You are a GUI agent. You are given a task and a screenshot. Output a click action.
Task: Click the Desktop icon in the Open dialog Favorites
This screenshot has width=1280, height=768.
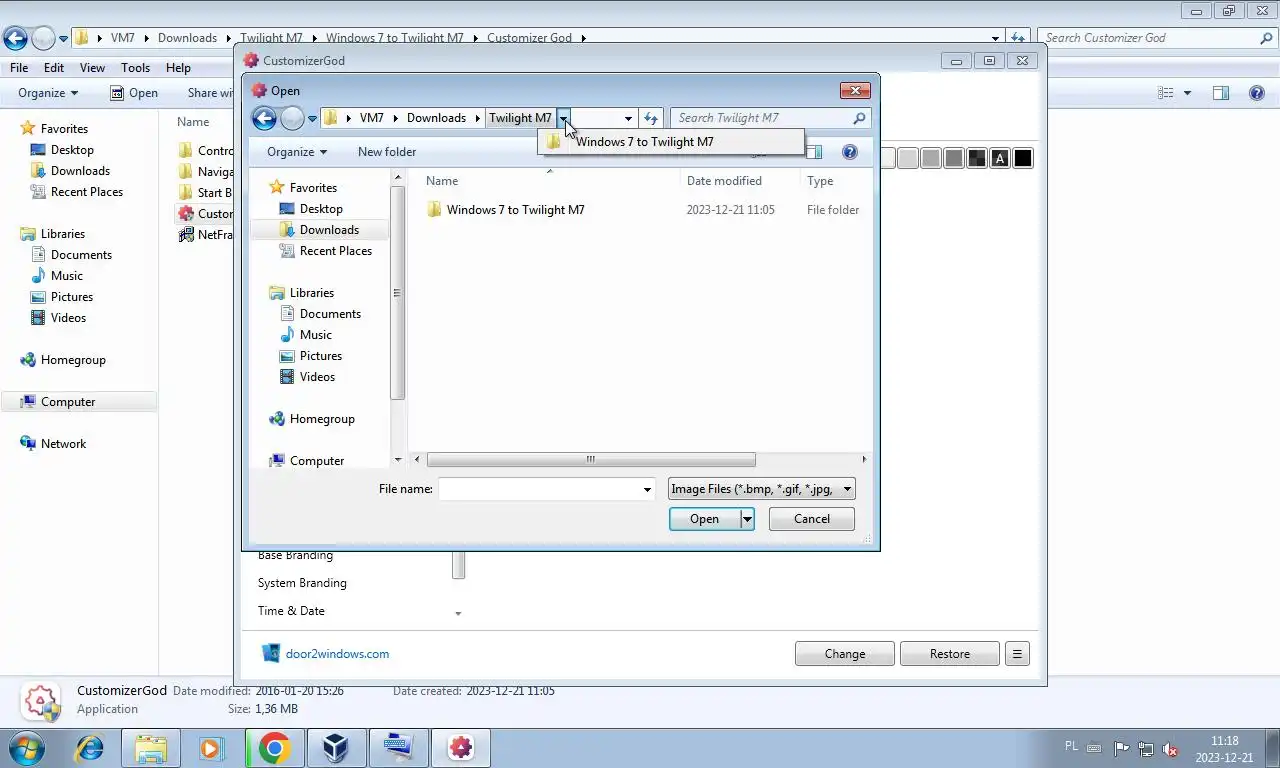tap(287, 209)
